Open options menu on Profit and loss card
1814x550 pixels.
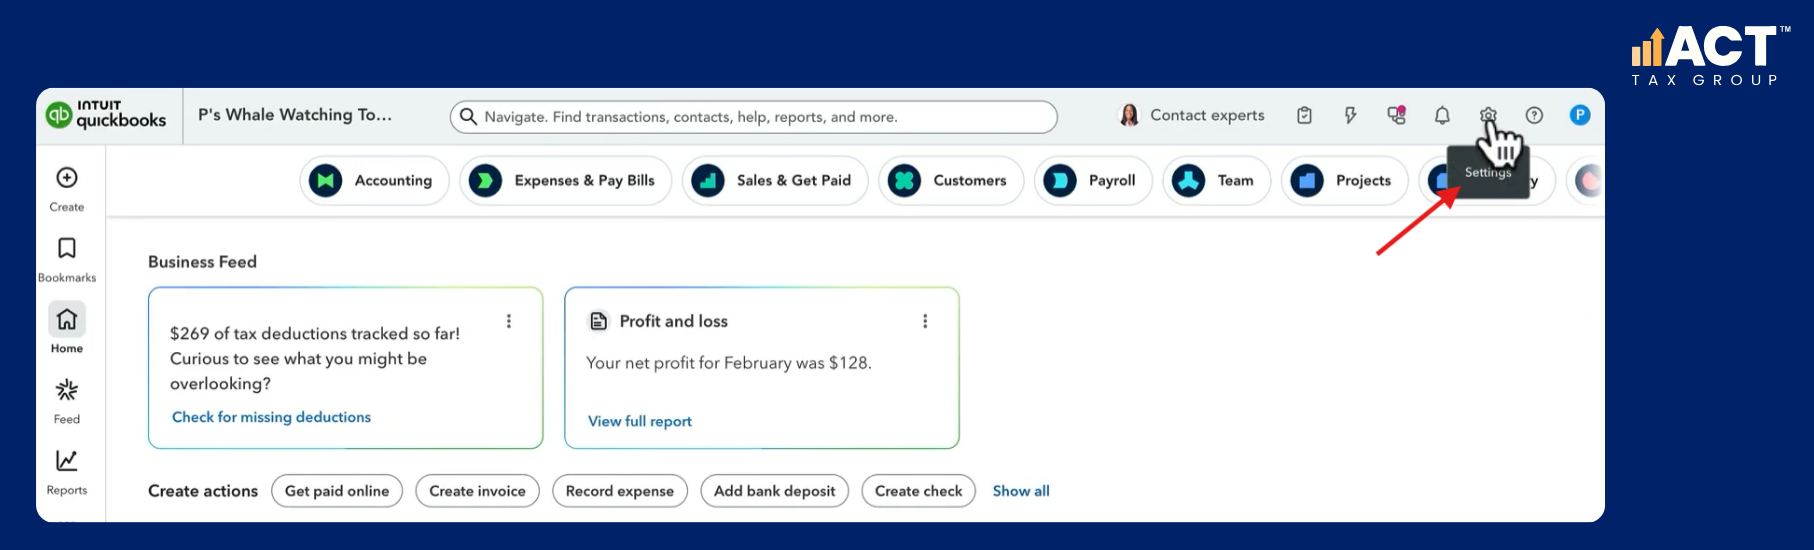tap(925, 321)
